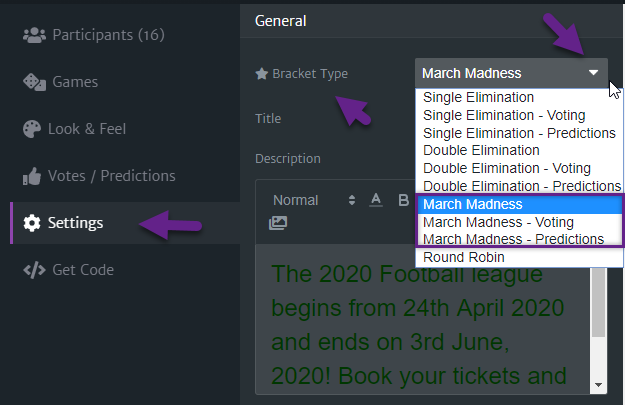
Task: Click the Votes thumbs-up icon
Action: pyautogui.click(x=32, y=176)
